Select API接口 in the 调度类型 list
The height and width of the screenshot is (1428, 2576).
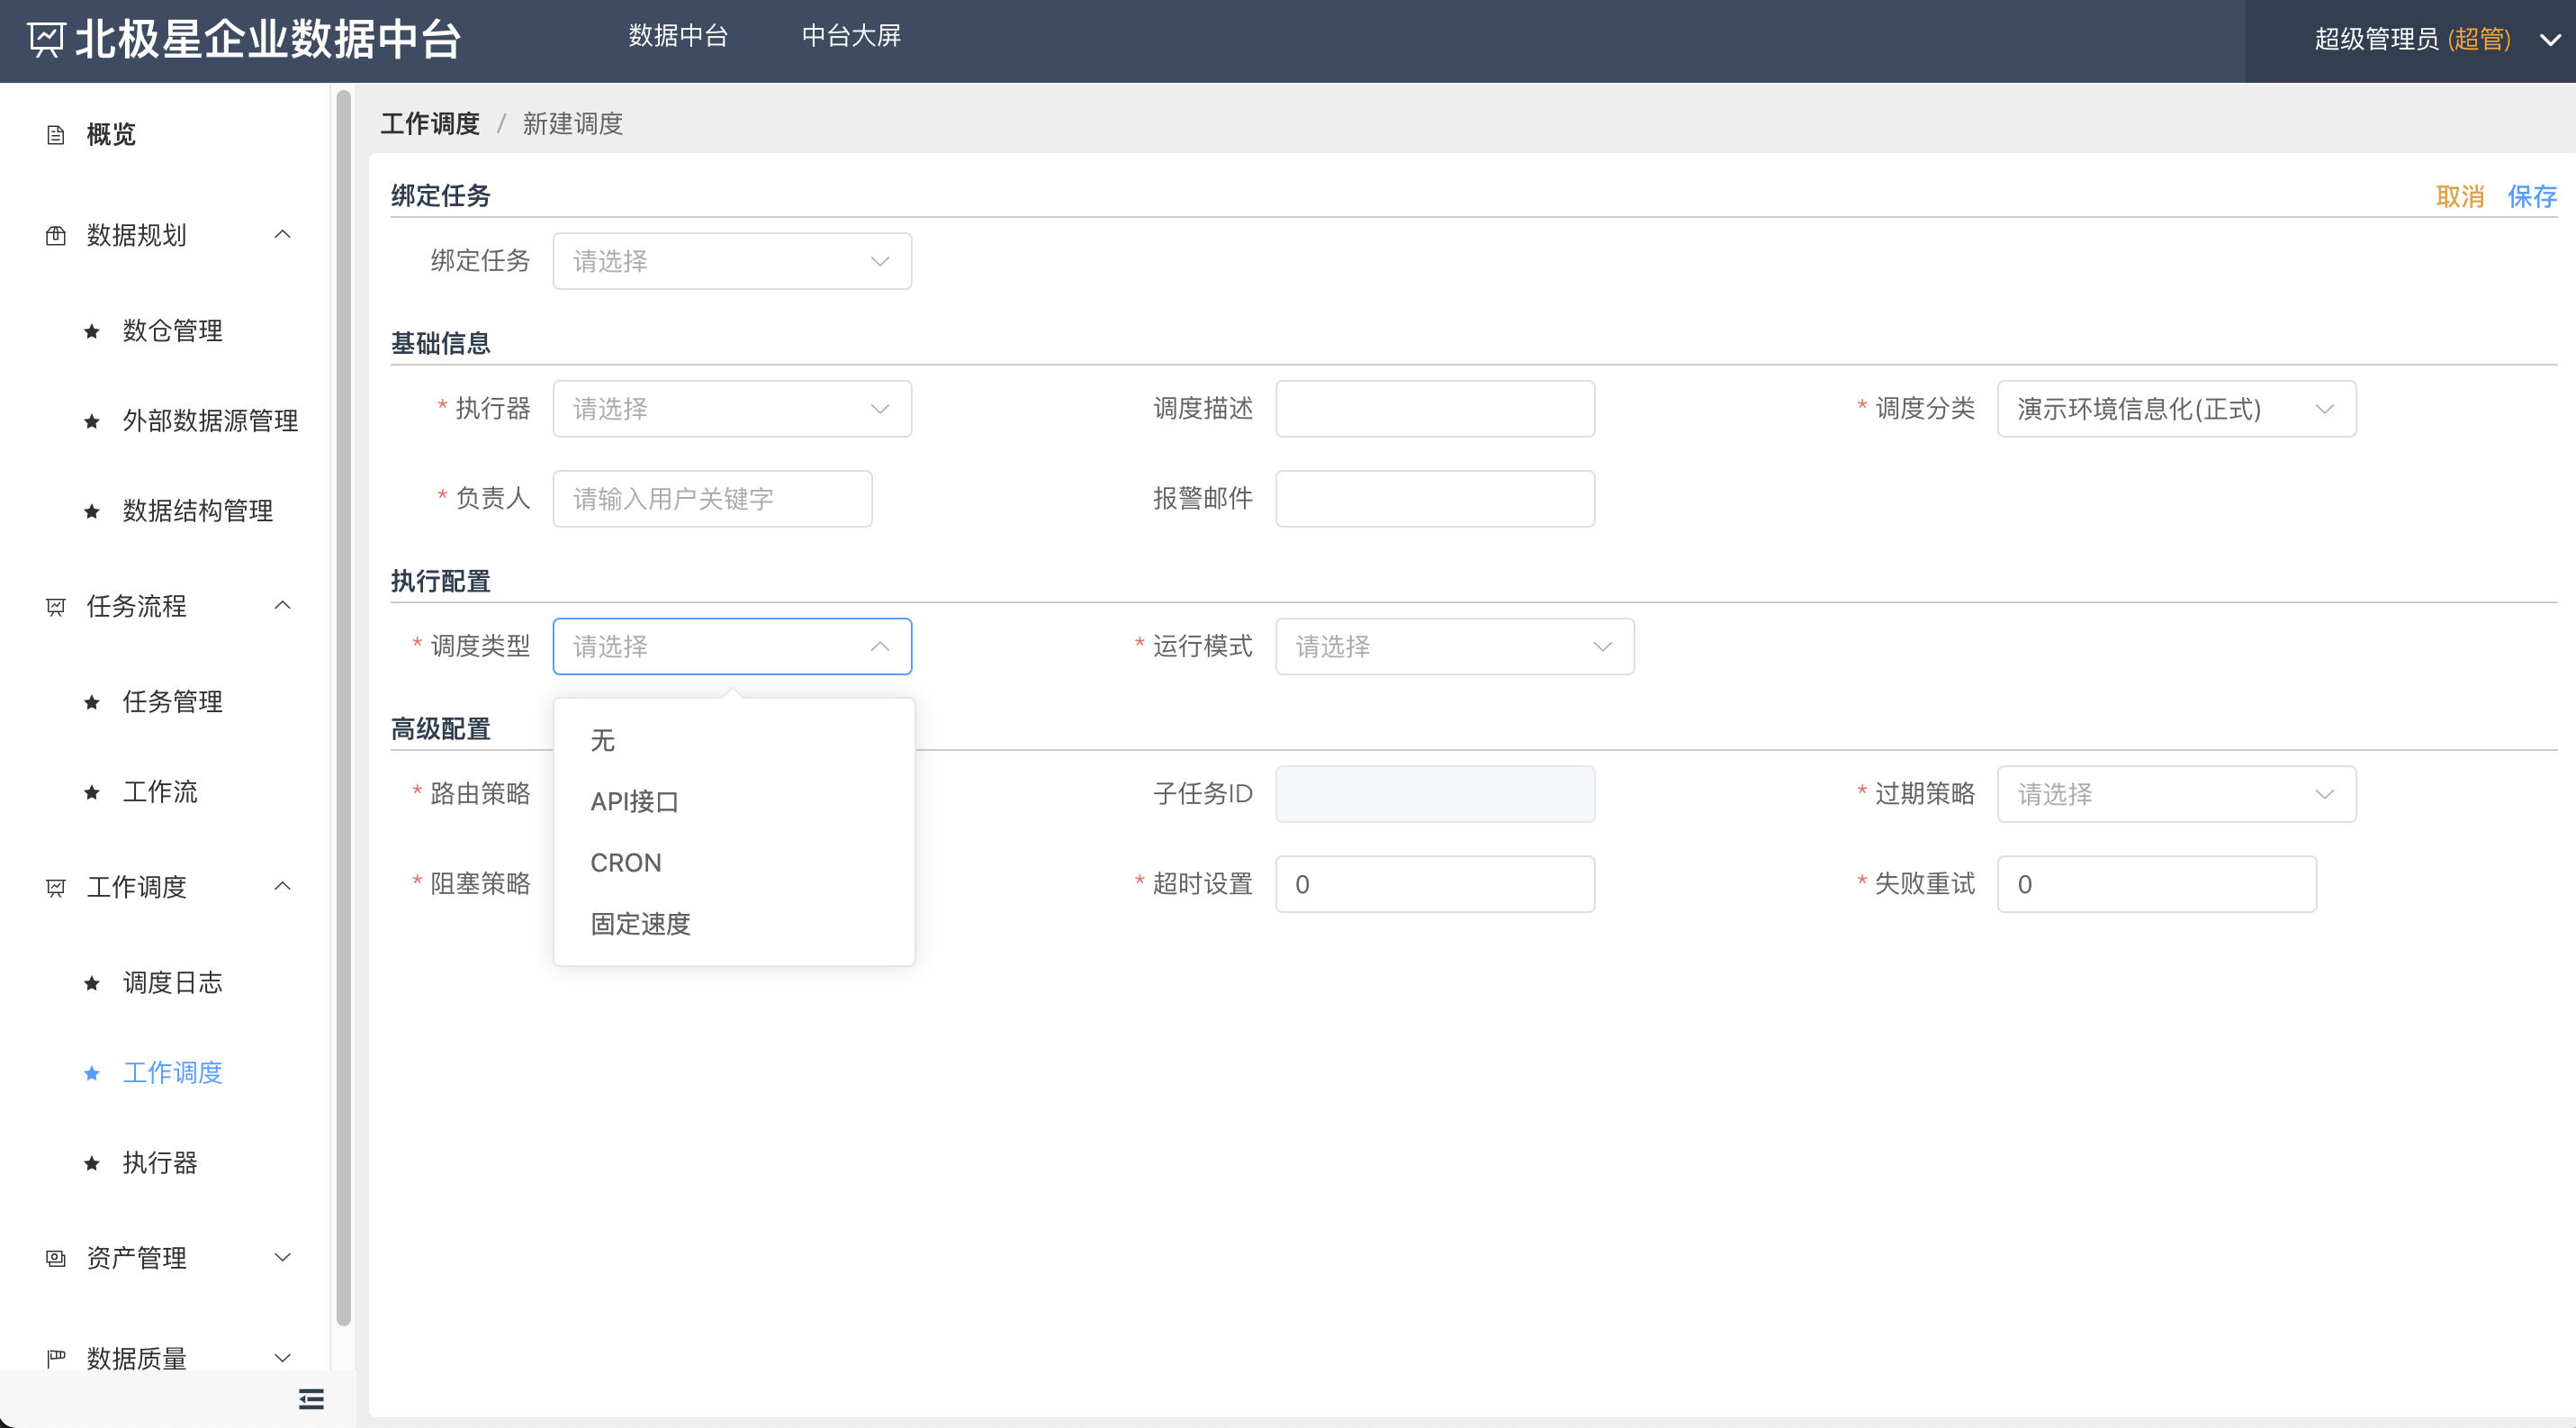pos(734,802)
